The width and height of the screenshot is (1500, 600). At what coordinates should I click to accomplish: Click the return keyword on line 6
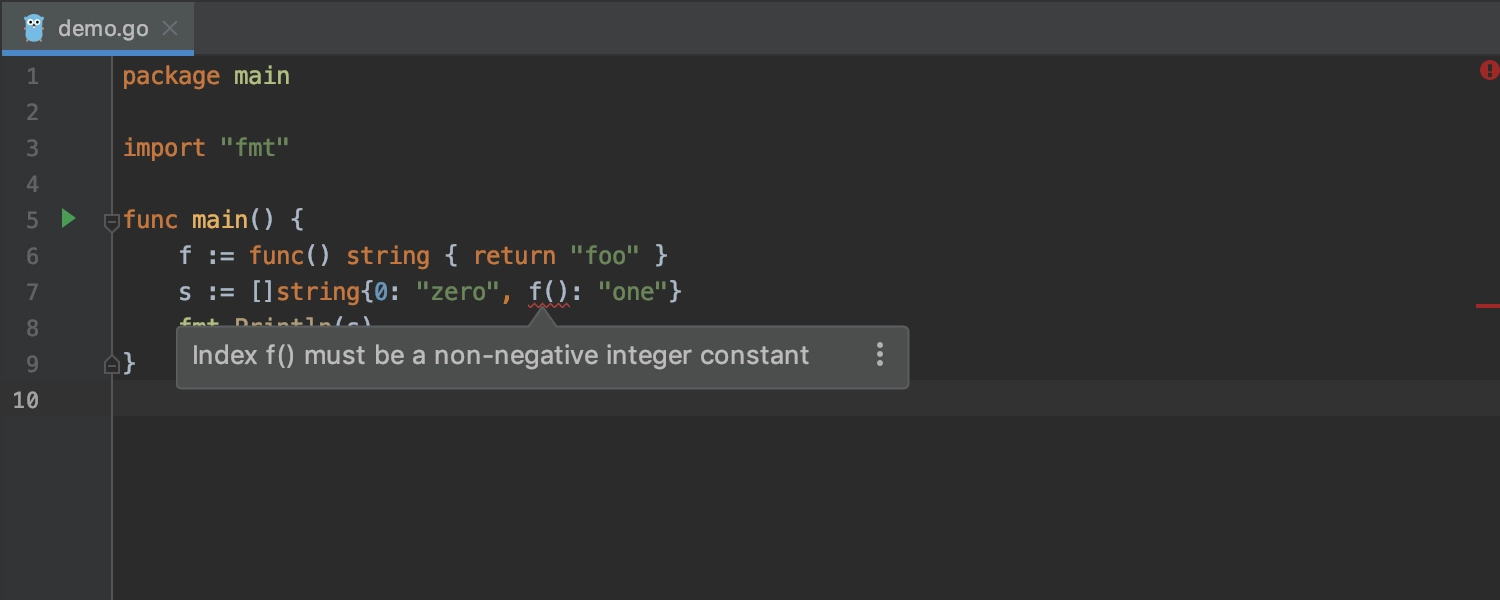pos(514,256)
